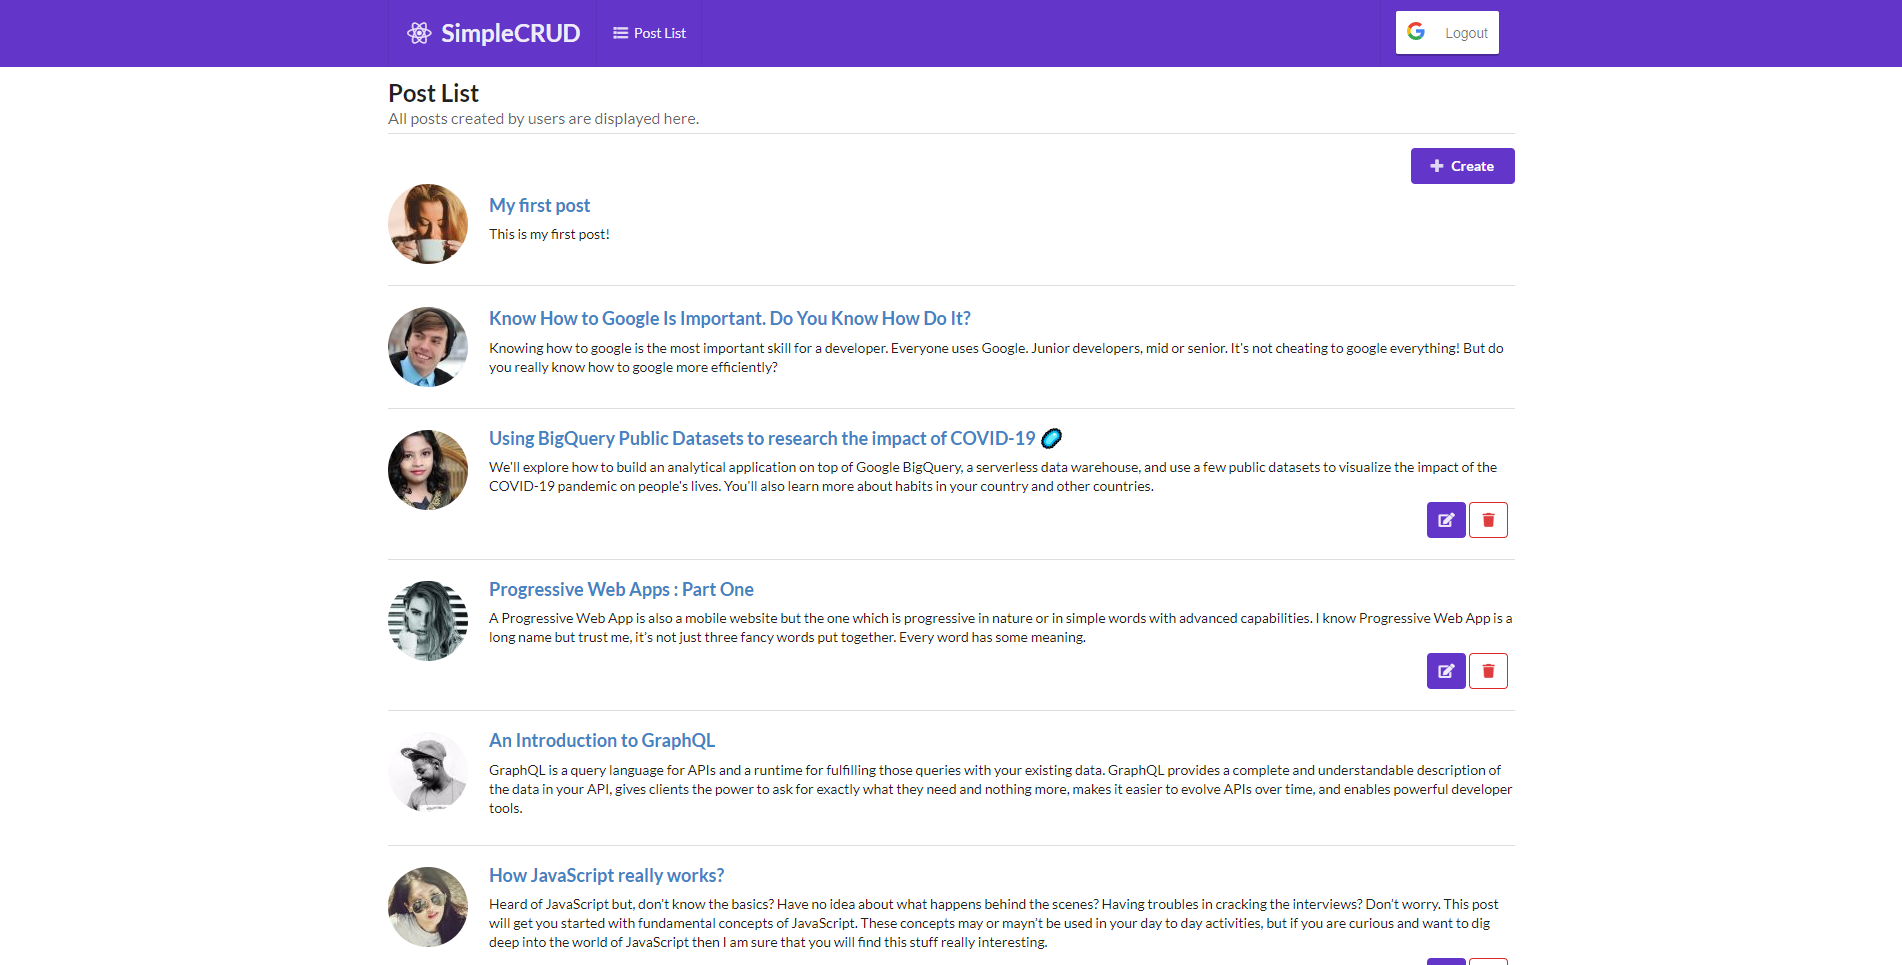
Task: Open the Post List menu item
Action: (649, 33)
